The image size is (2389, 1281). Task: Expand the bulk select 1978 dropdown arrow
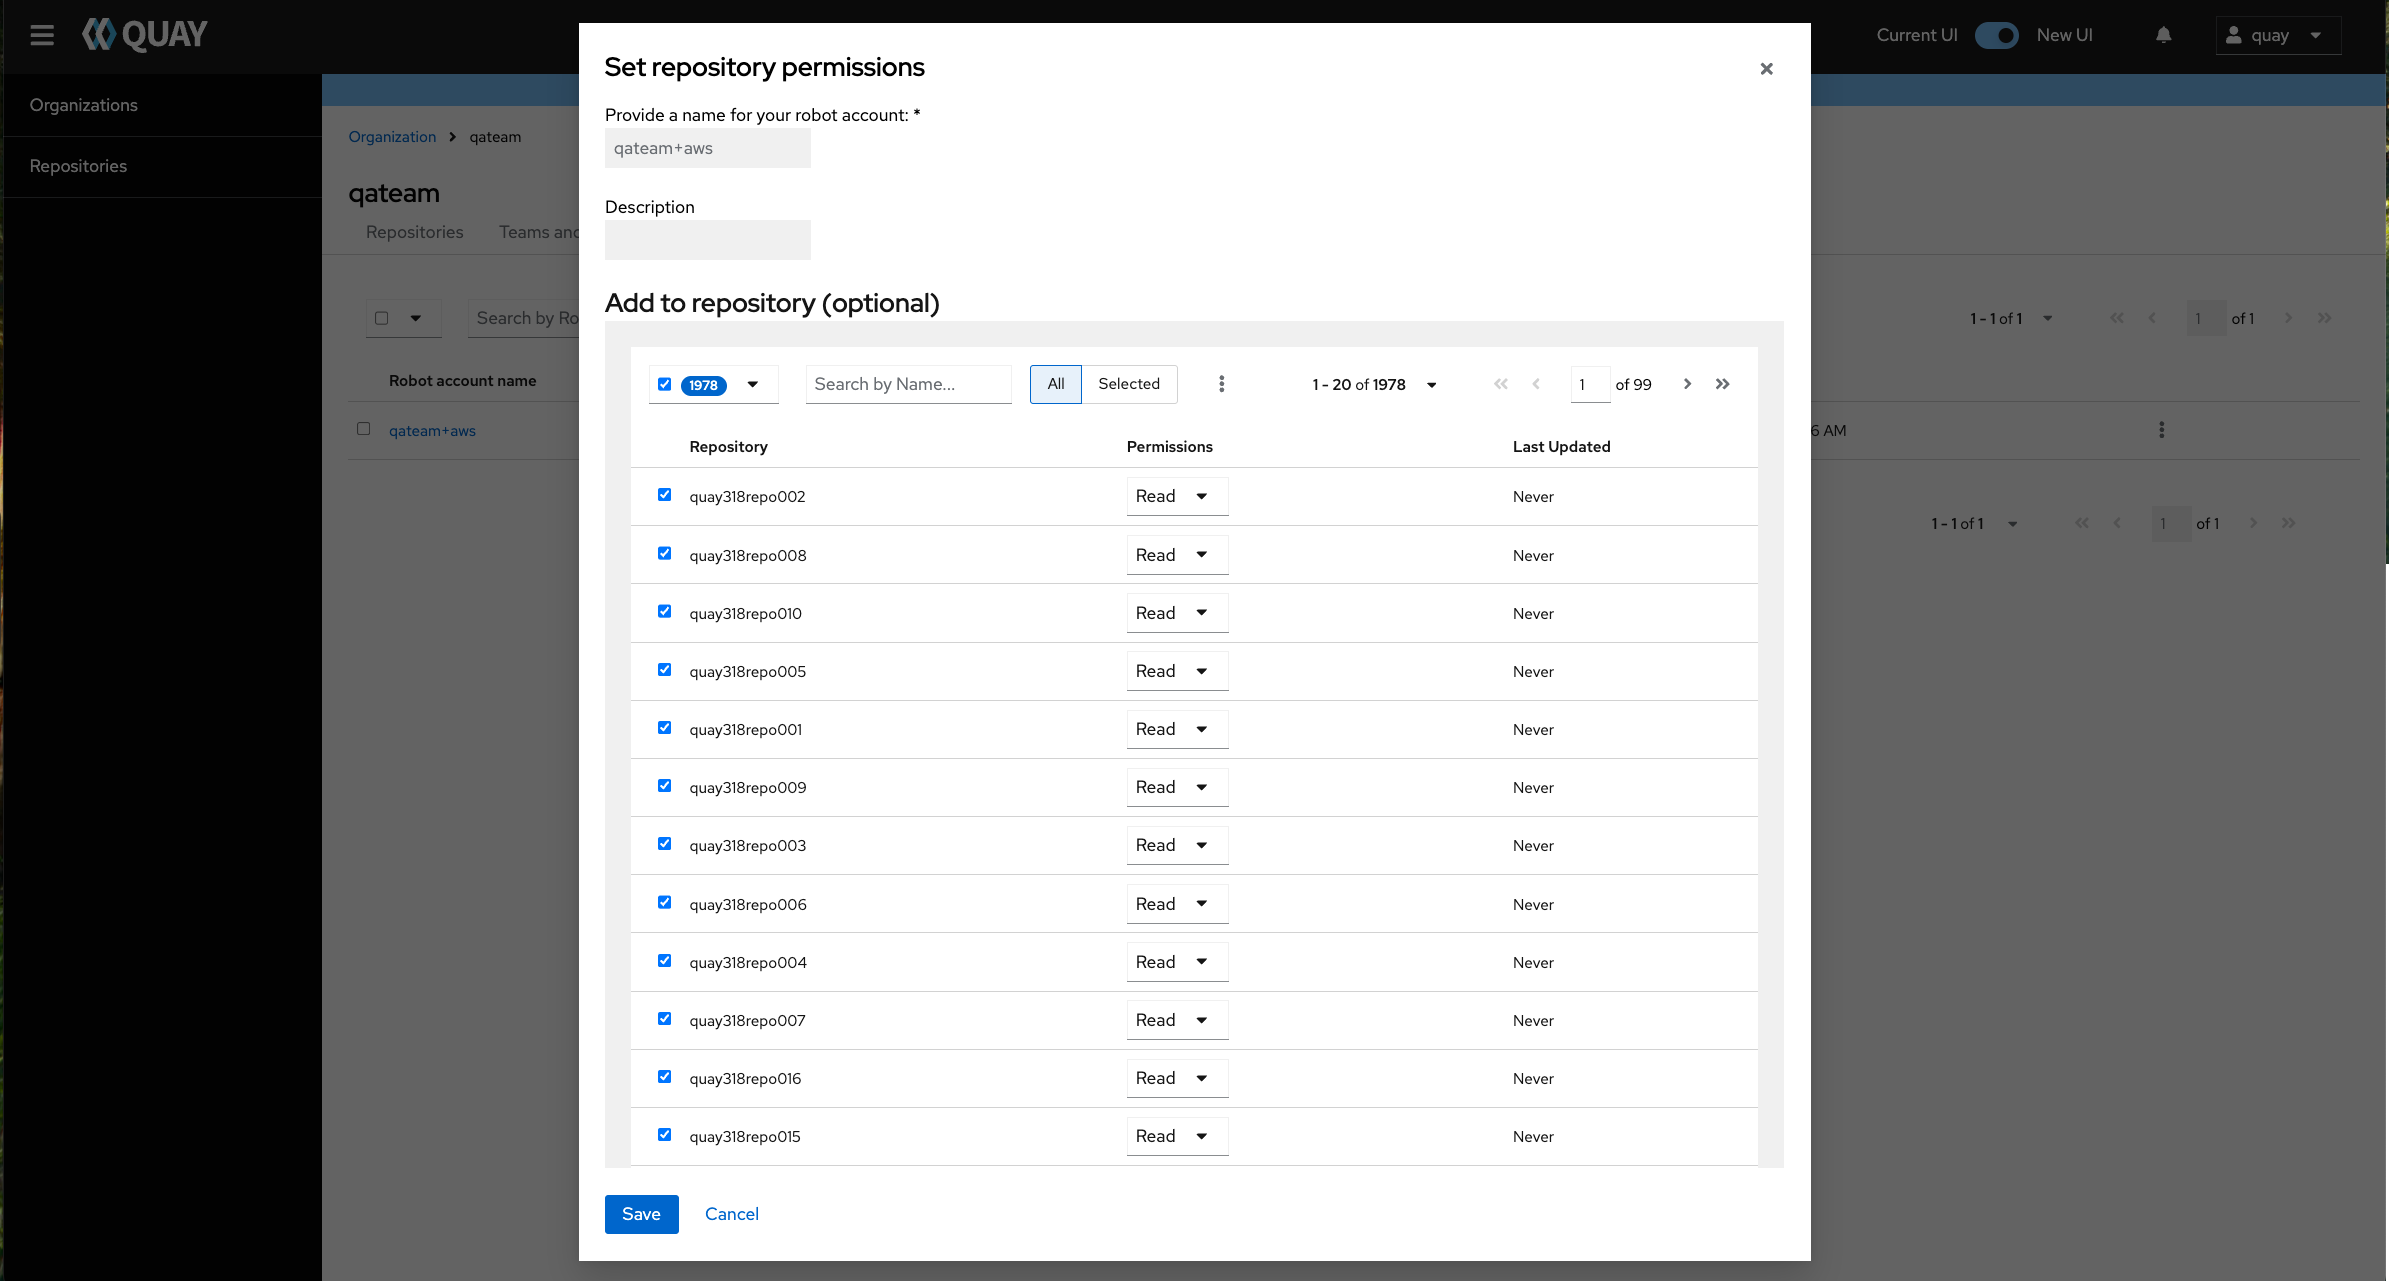(x=753, y=385)
